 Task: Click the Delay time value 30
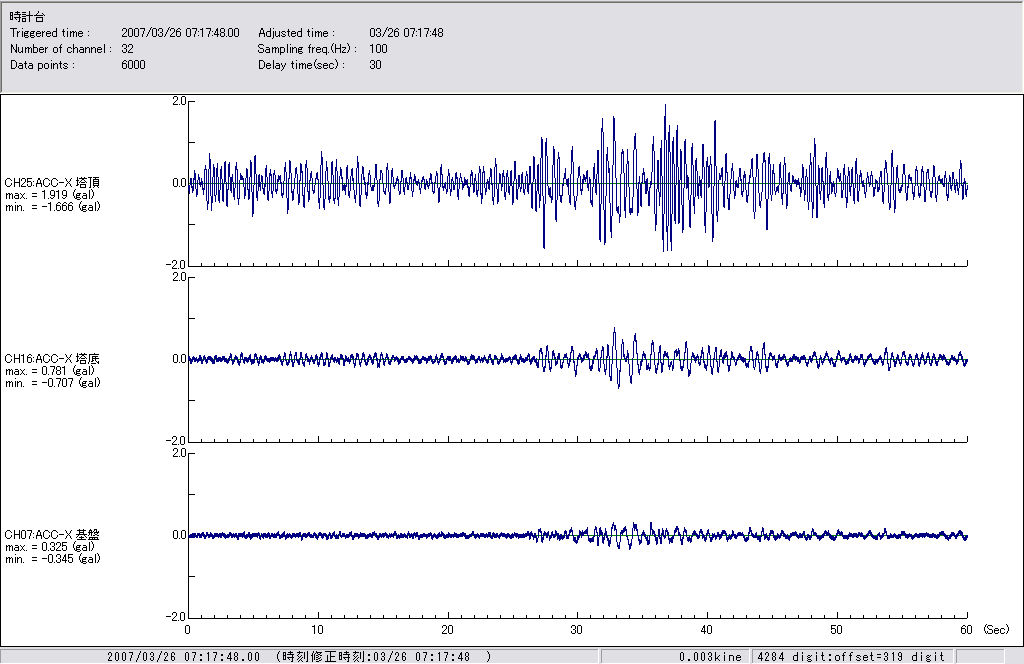point(375,65)
